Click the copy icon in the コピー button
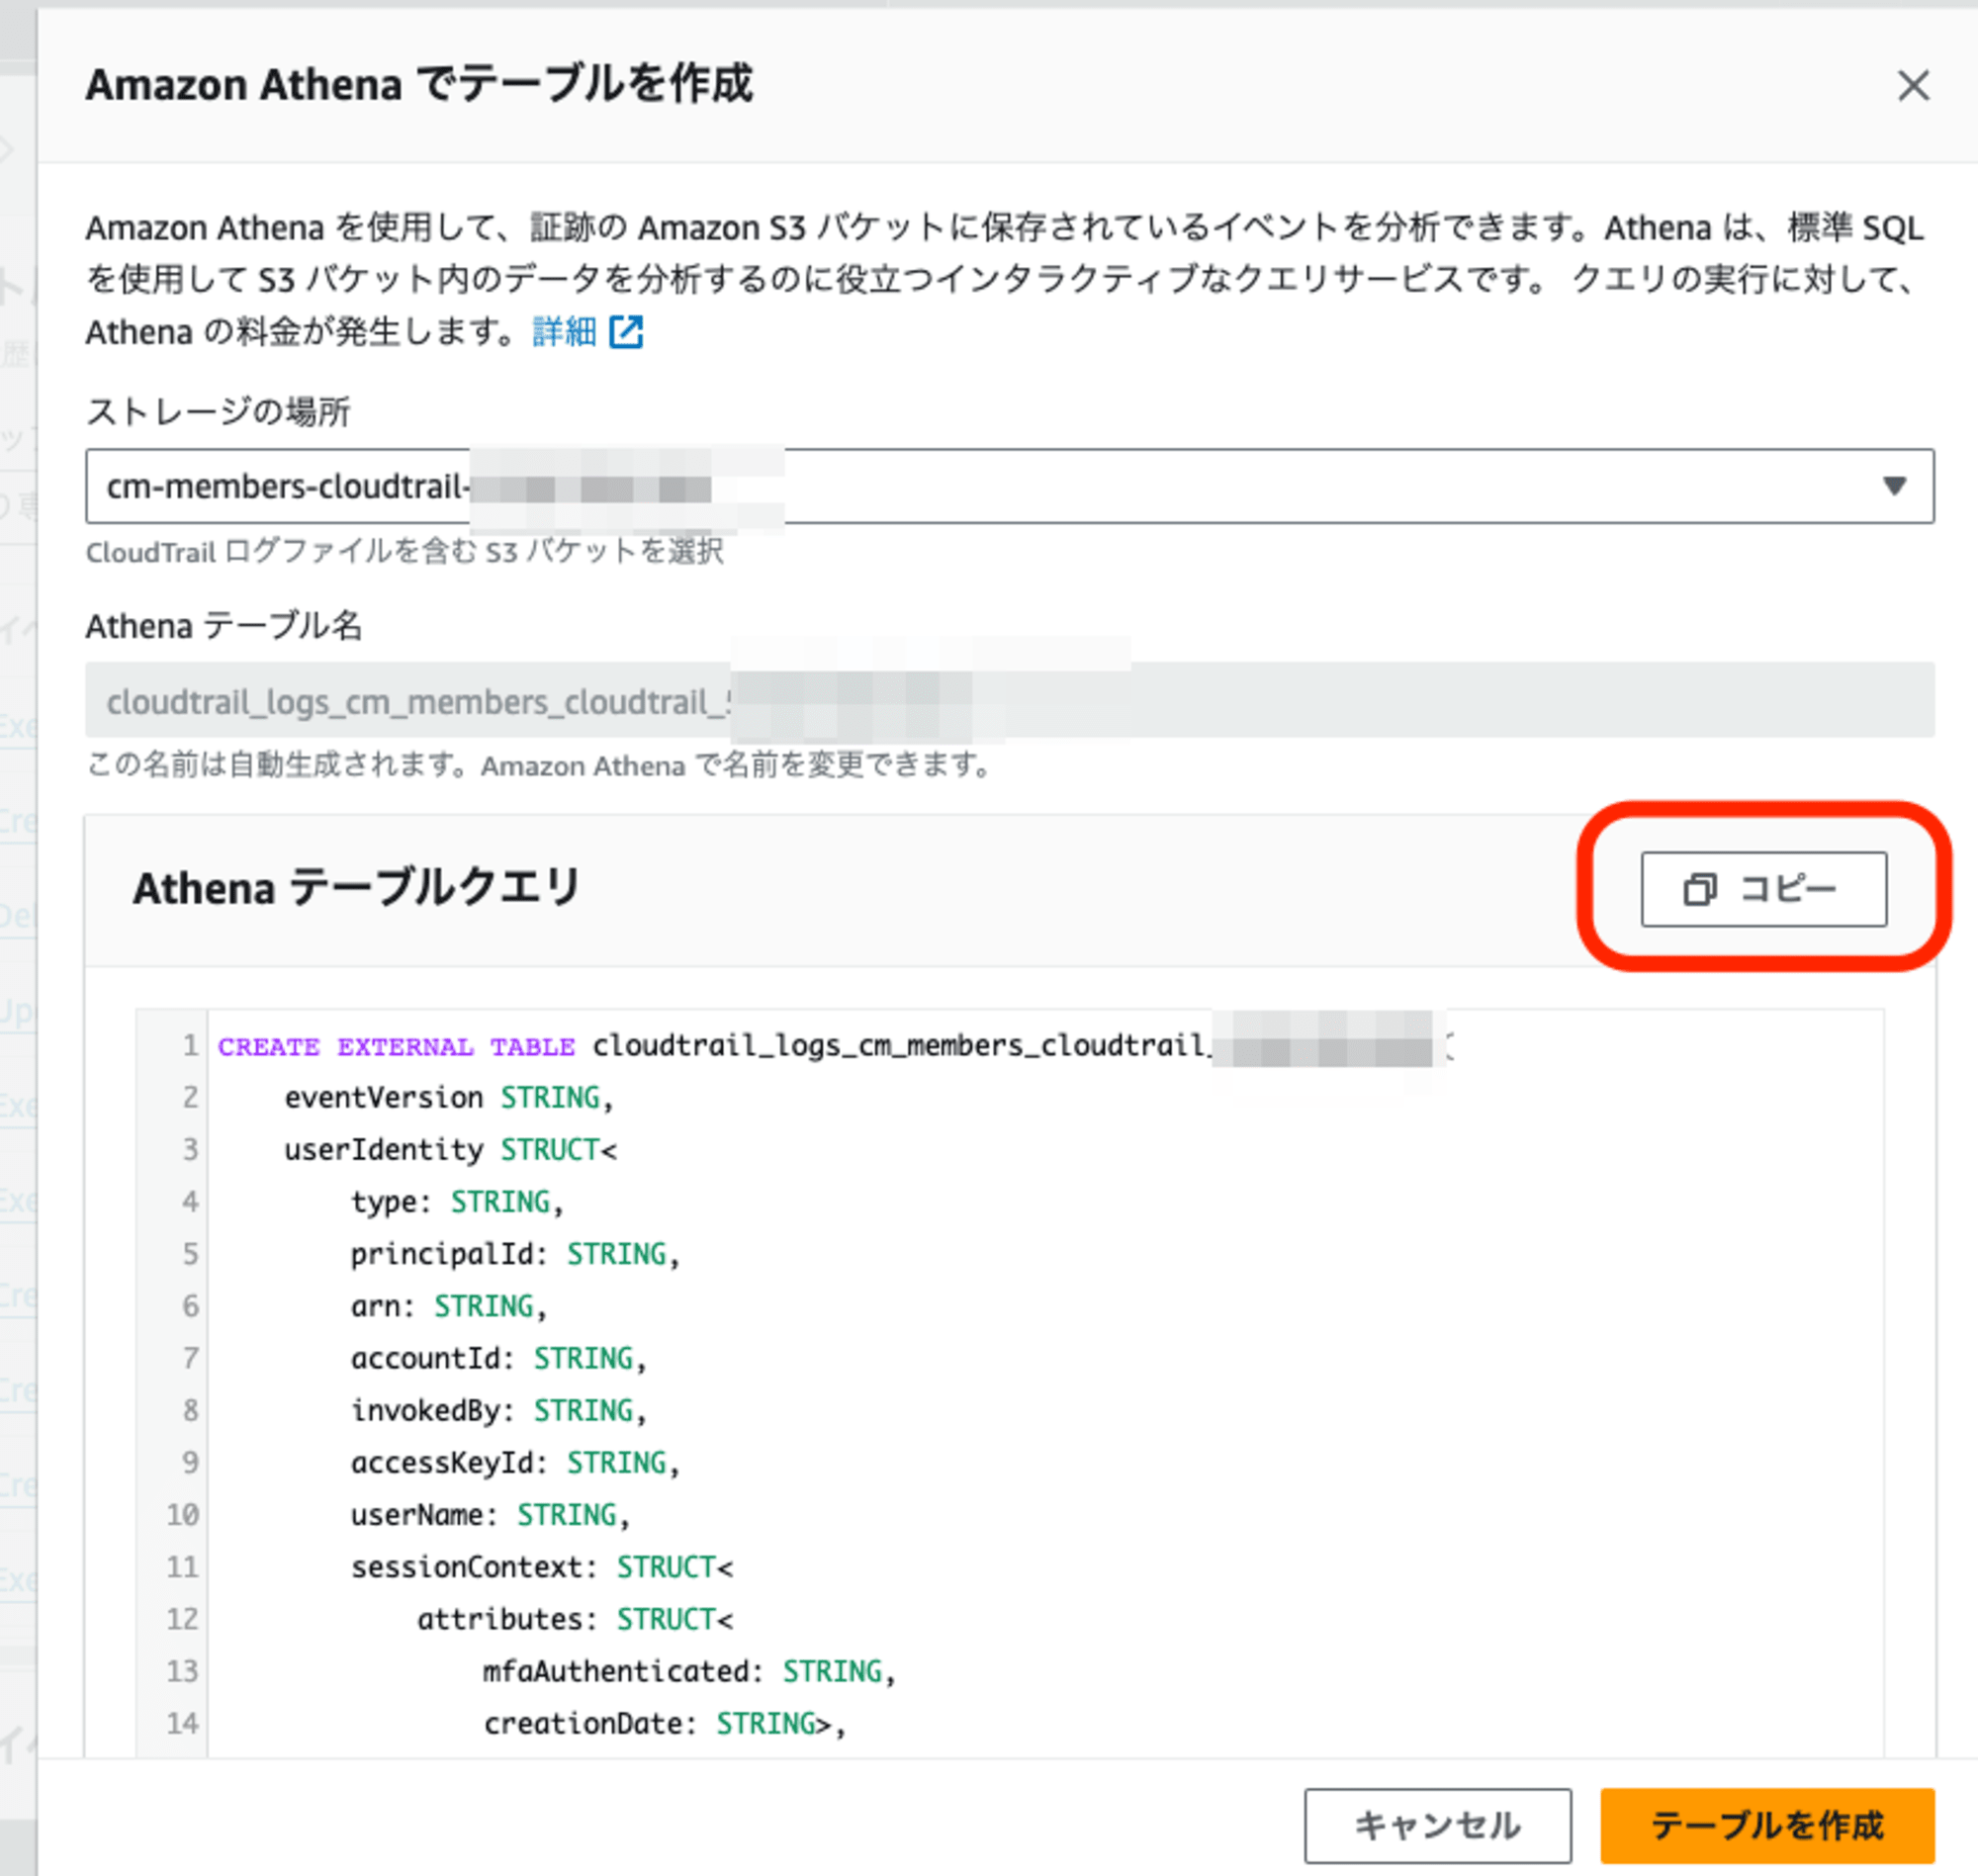The height and width of the screenshot is (1876, 1978). [1699, 889]
